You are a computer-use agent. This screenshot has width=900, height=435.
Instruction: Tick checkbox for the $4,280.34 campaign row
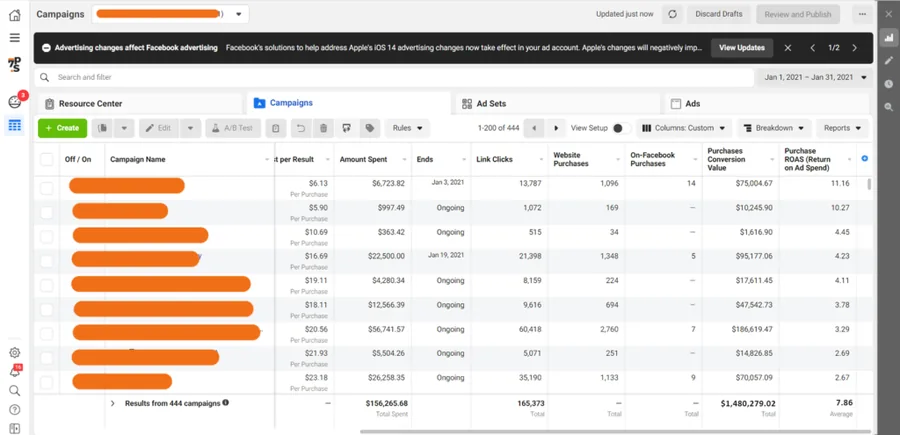click(46, 285)
